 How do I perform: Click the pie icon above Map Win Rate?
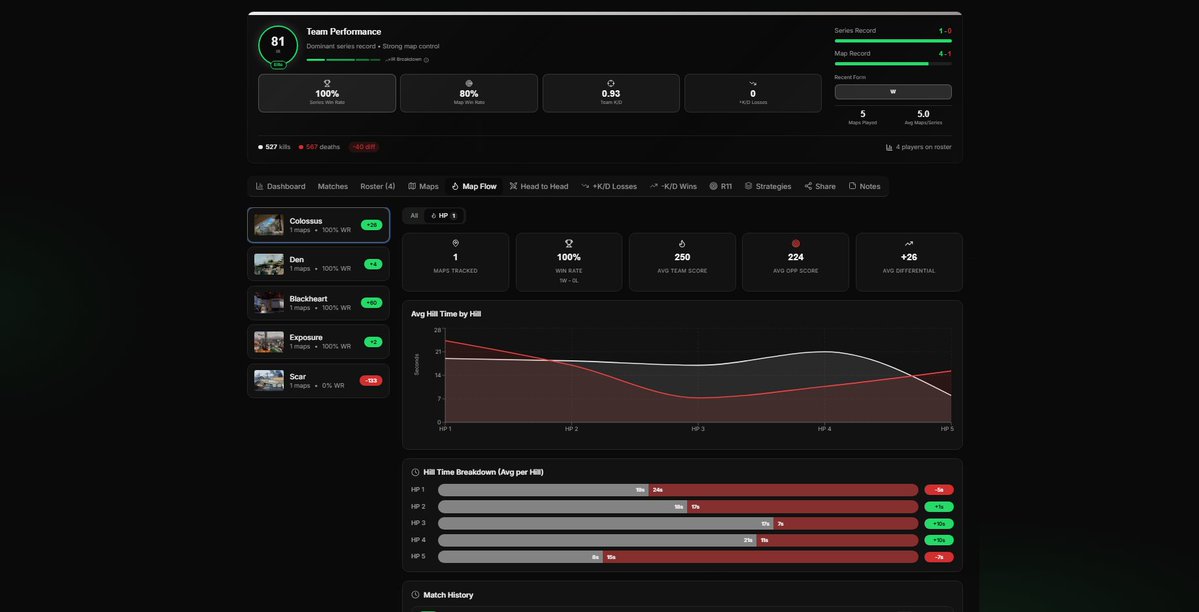469,83
